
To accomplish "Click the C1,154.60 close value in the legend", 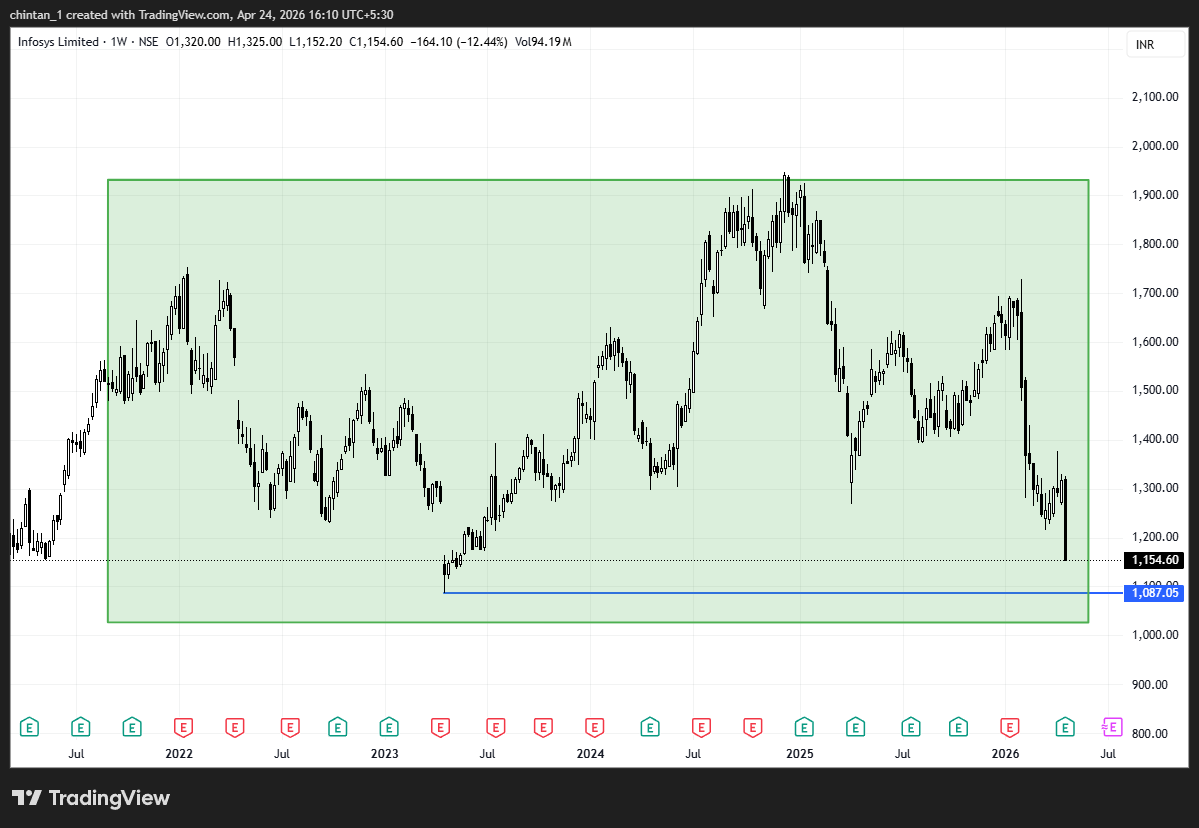I will (x=376, y=42).
